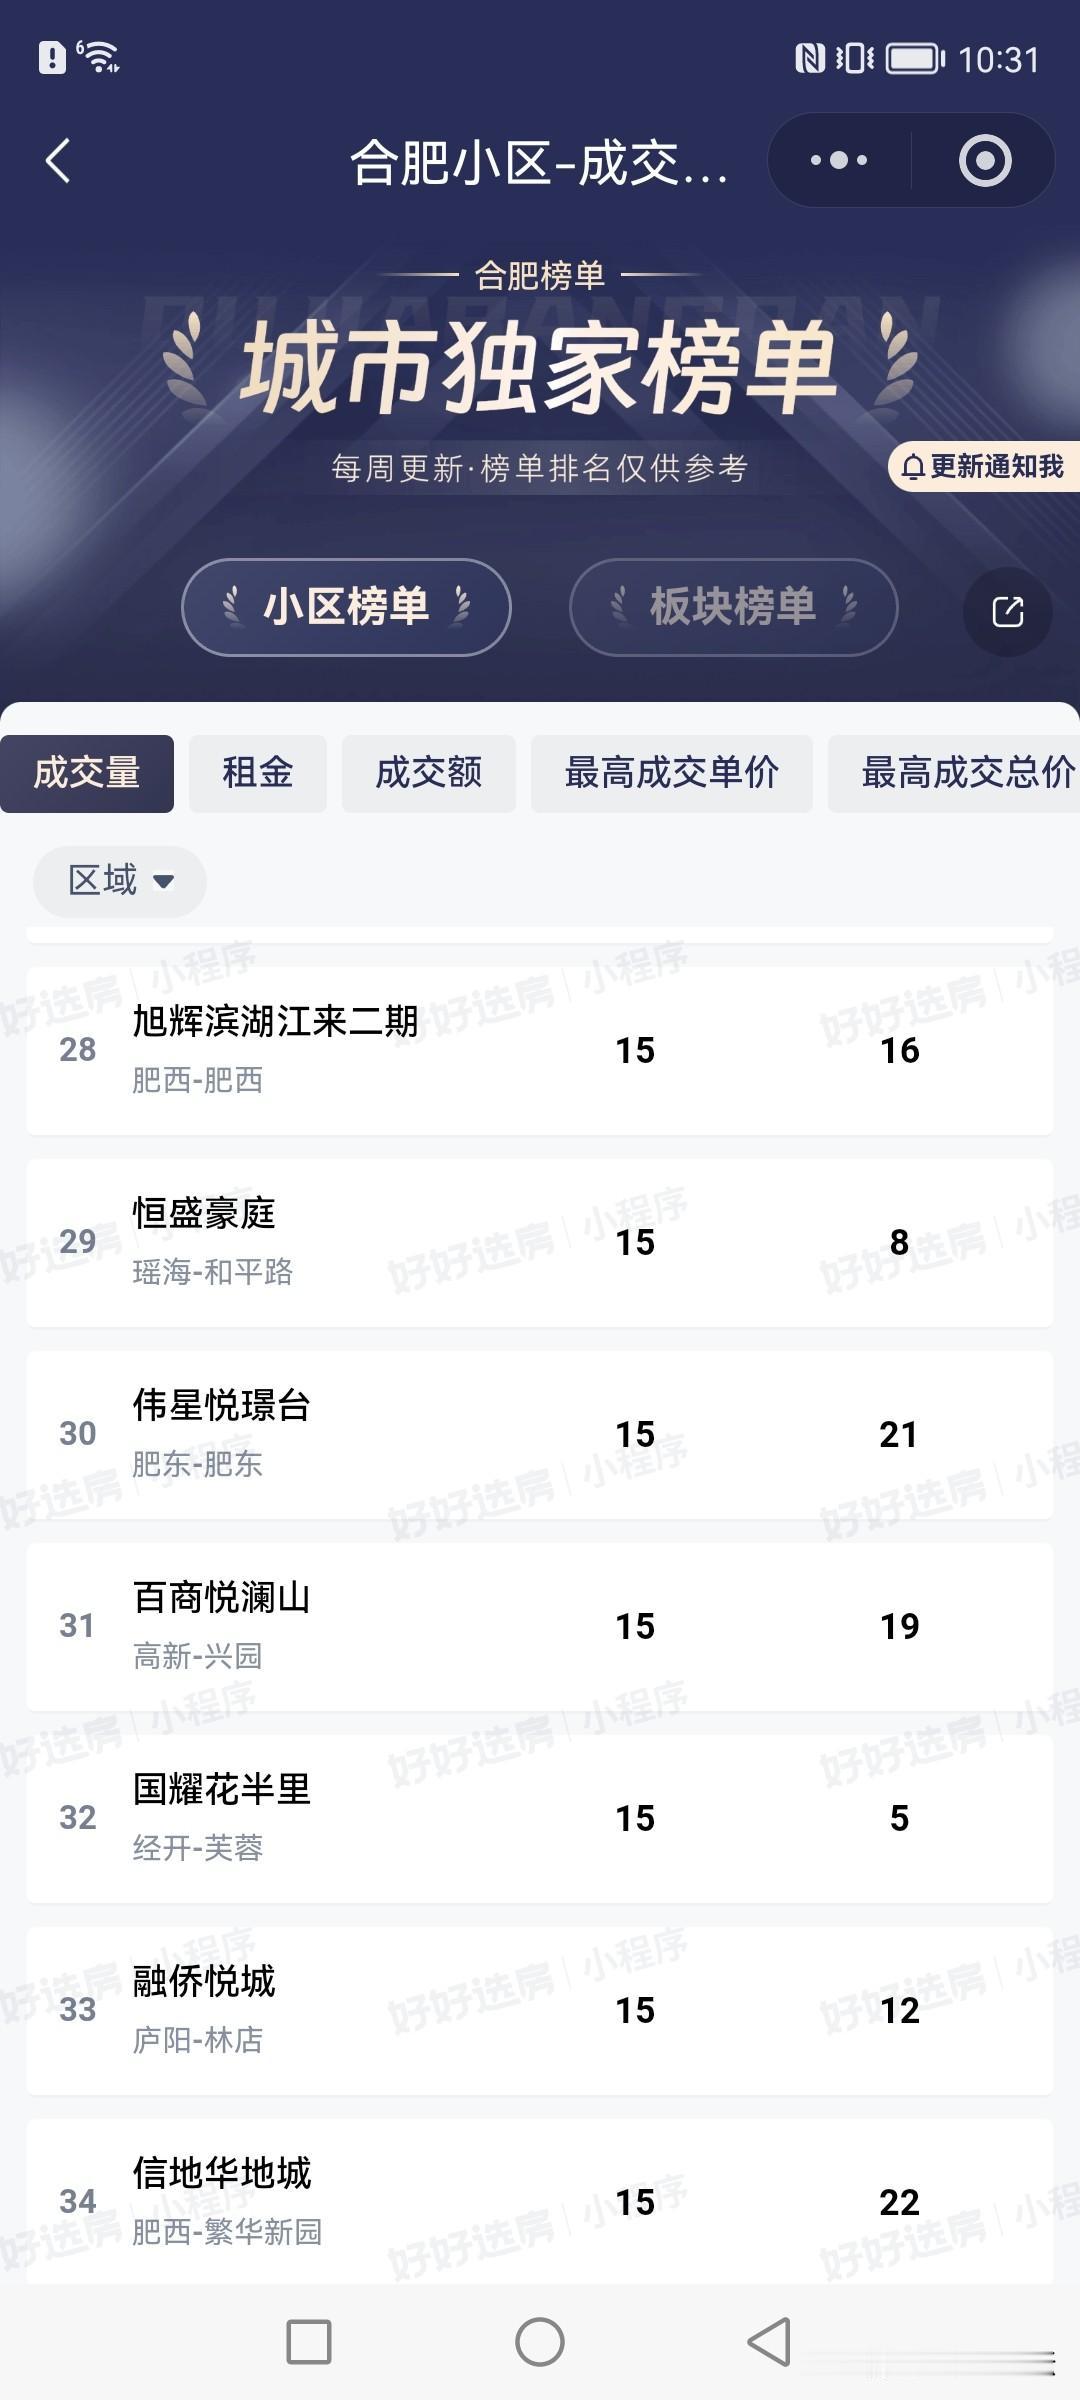Expand the 区域 filter dropdown

120,881
